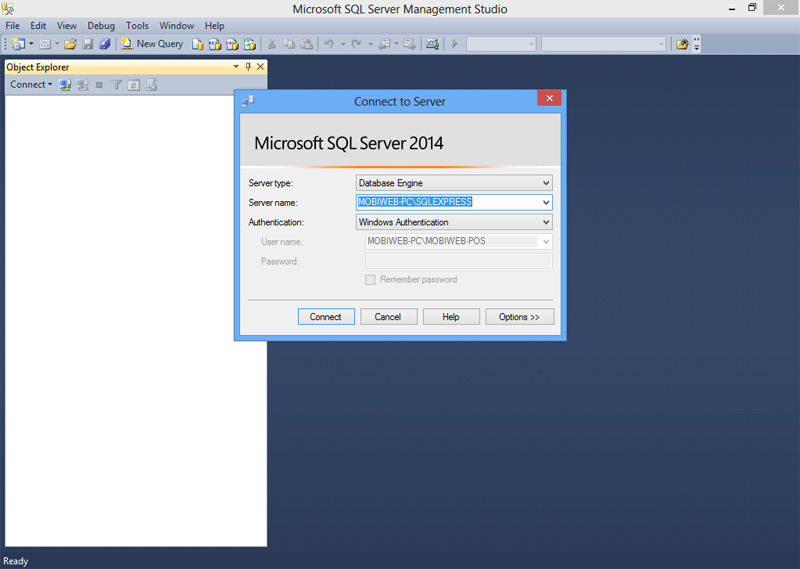Open the wide empty toolbar combo box
800x569 pixels.
point(604,44)
